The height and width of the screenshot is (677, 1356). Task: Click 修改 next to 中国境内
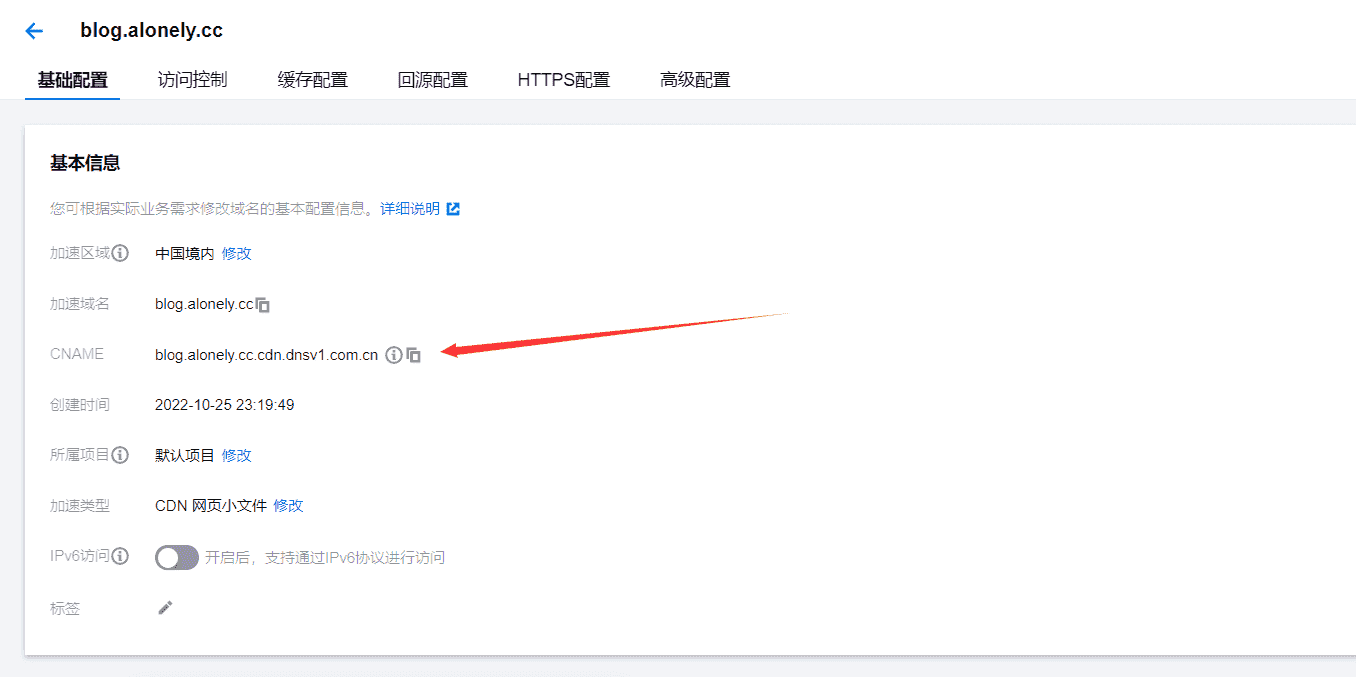click(237, 254)
